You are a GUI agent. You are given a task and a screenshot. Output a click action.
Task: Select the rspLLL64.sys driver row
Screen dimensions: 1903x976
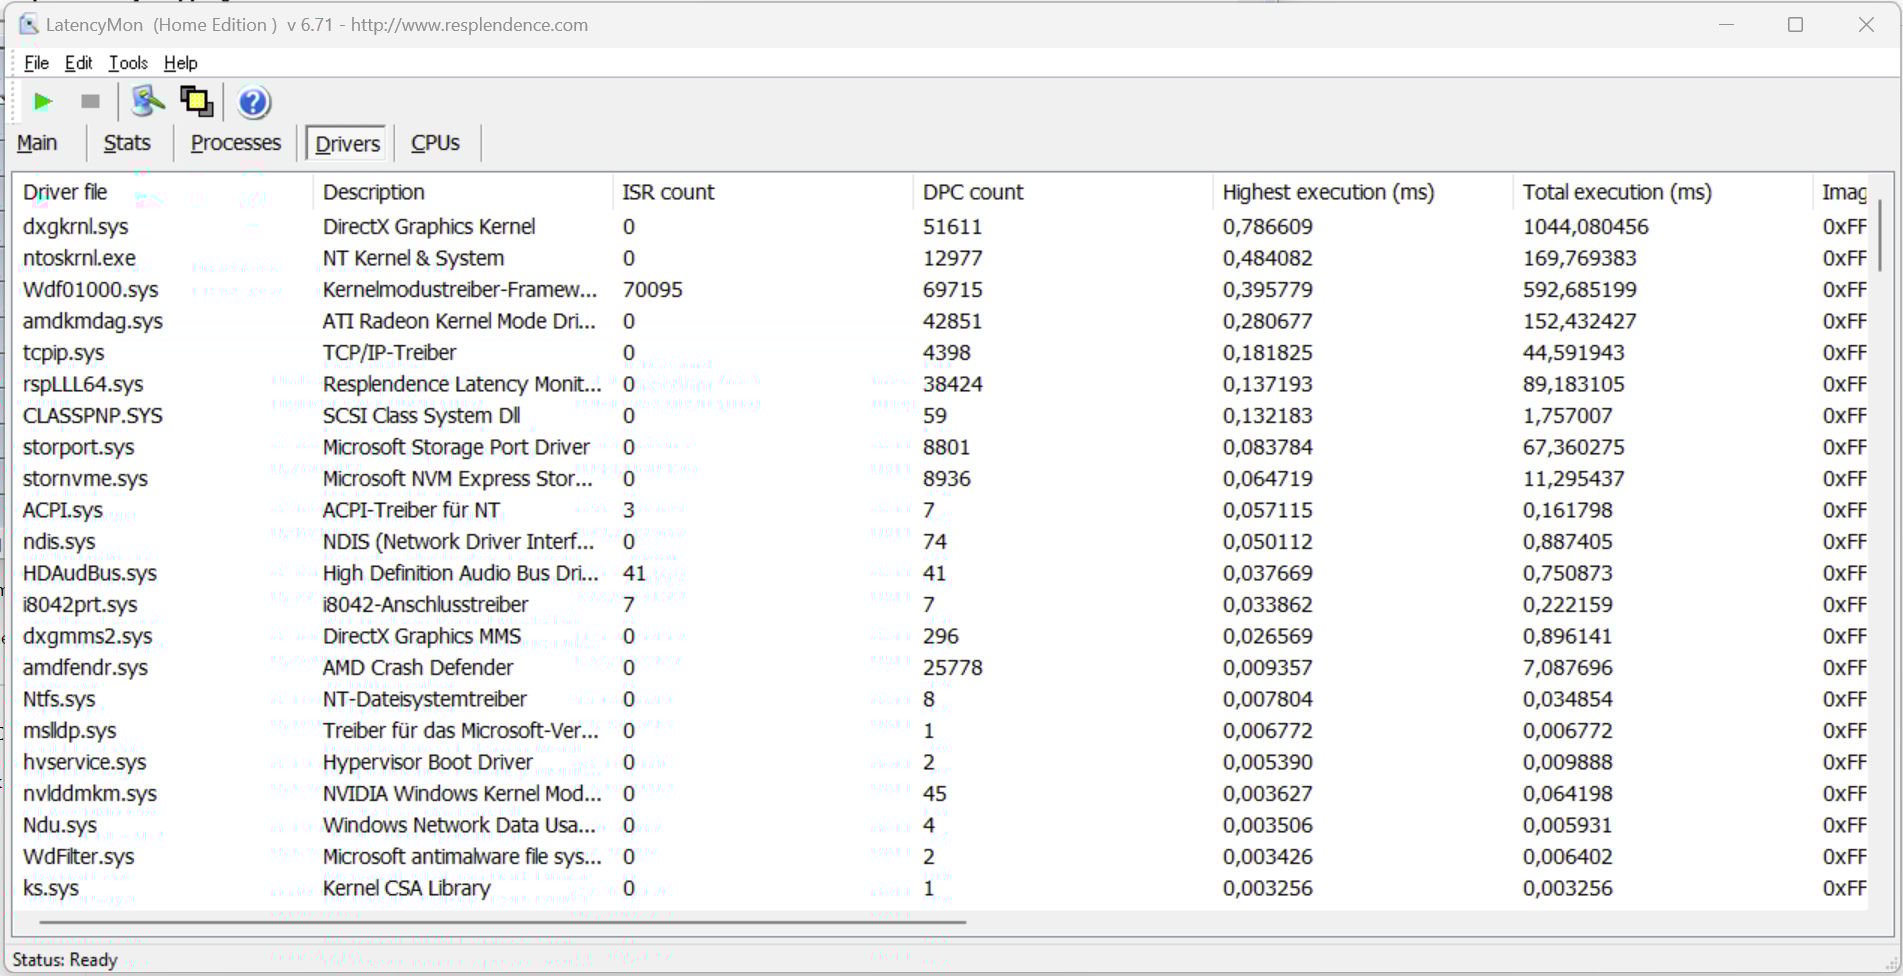point(940,384)
